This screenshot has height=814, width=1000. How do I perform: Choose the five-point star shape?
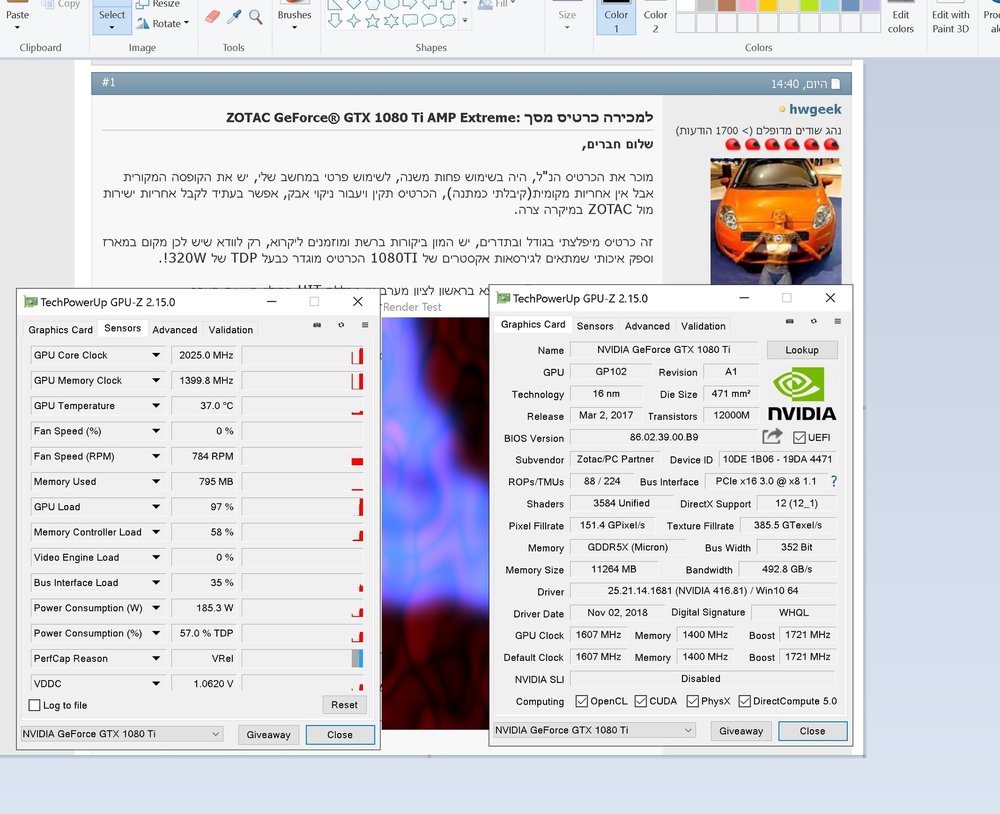(372, 21)
